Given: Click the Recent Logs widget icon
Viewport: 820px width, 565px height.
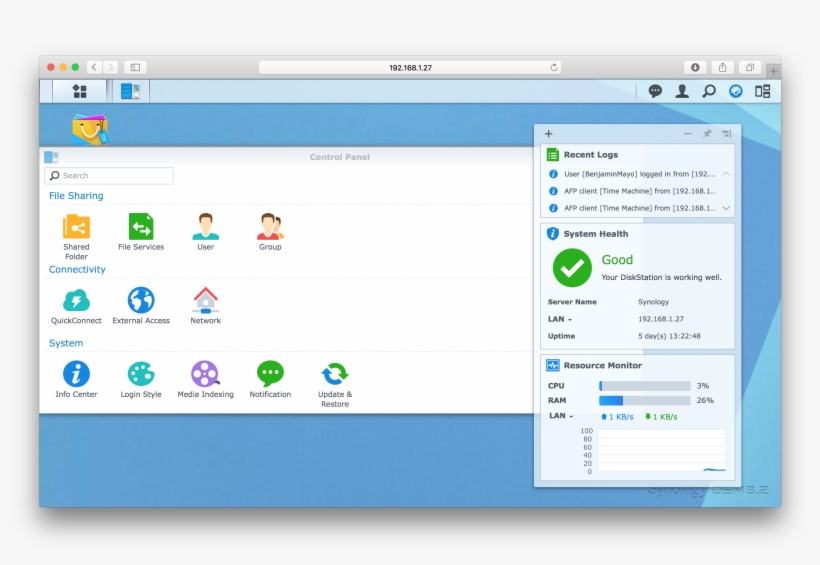Looking at the screenshot, I should 553,154.
